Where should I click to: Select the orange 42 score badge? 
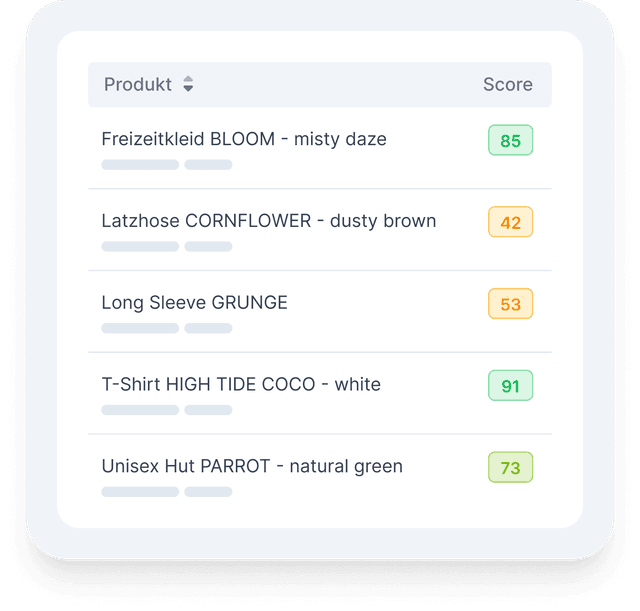[x=511, y=222]
